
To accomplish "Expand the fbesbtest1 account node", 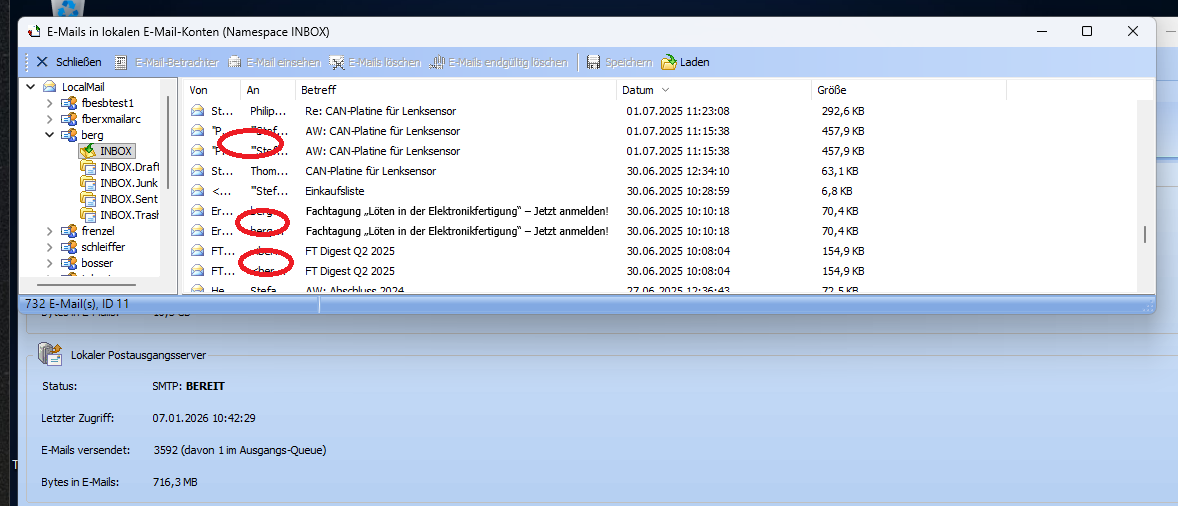I will [50, 103].
